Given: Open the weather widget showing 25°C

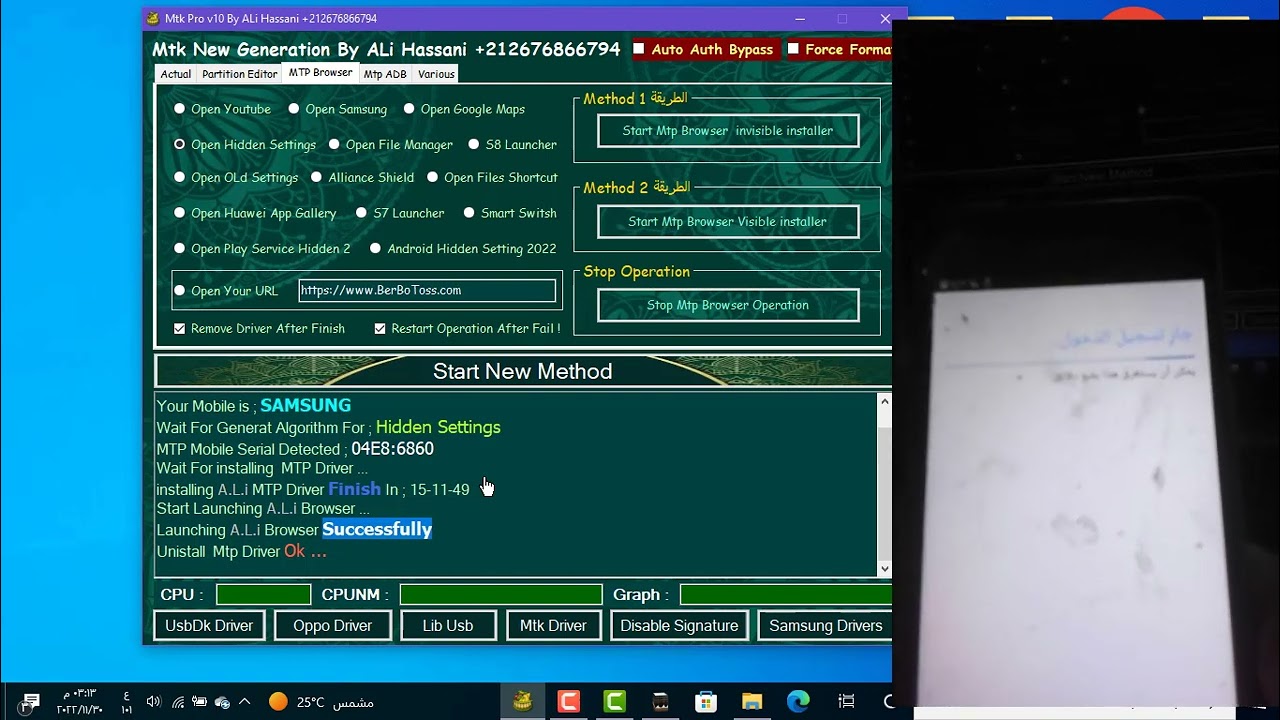Looking at the screenshot, I should pos(321,702).
